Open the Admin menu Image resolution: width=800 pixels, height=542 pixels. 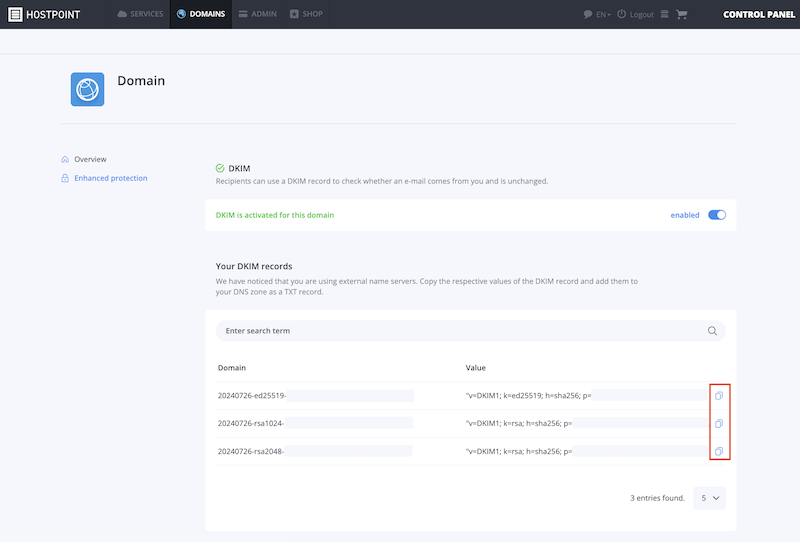(x=258, y=14)
